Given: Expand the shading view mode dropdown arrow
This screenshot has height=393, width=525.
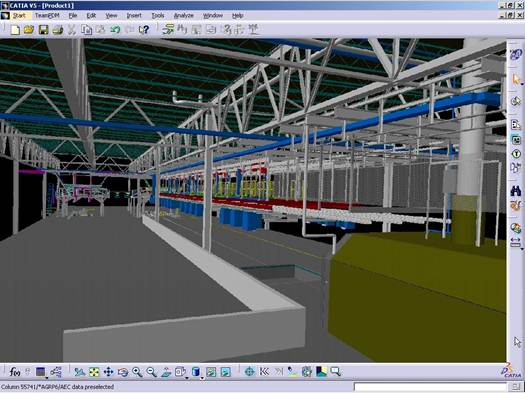Looking at the screenshot, I should point(202,378).
